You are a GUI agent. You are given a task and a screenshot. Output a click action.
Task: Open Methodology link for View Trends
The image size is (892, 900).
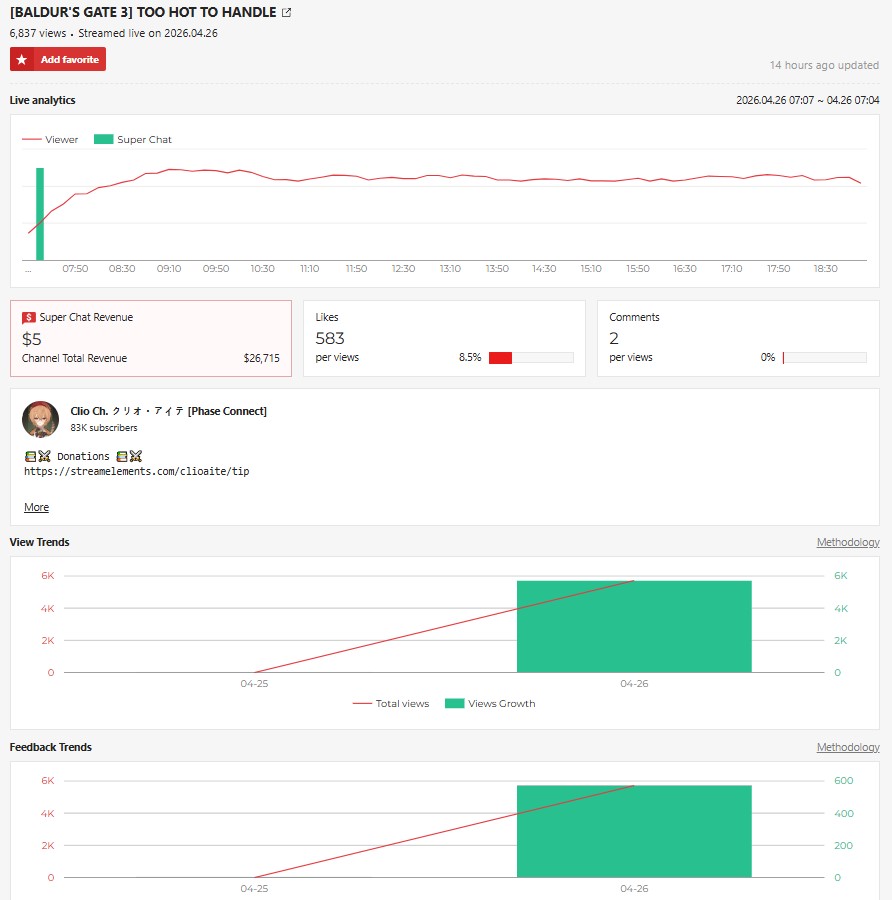click(848, 542)
